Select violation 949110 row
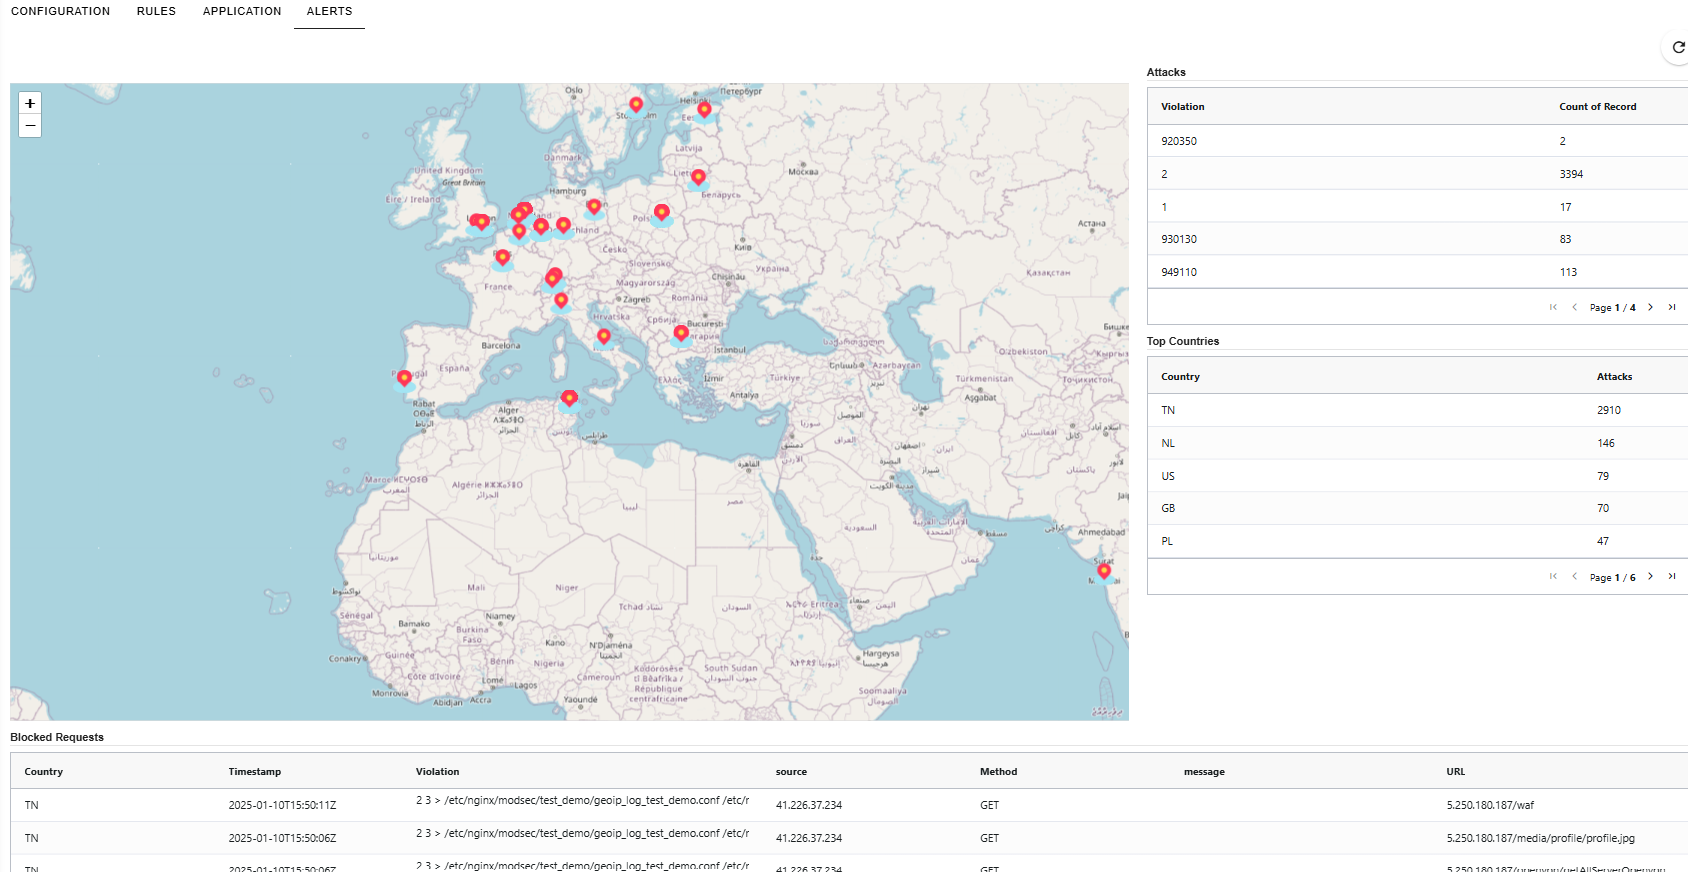The height and width of the screenshot is (872, 1688). 1417,272
